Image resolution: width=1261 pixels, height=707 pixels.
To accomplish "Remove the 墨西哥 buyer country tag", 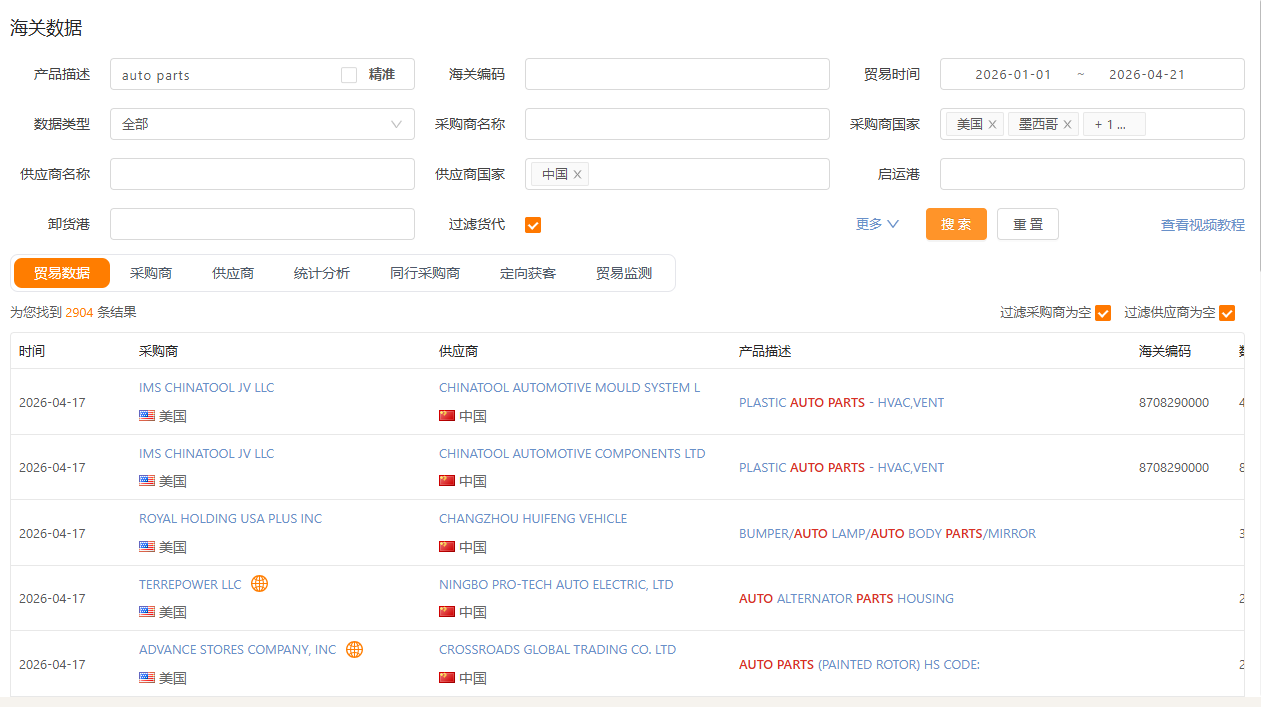I will click(x=1067, y=125).
